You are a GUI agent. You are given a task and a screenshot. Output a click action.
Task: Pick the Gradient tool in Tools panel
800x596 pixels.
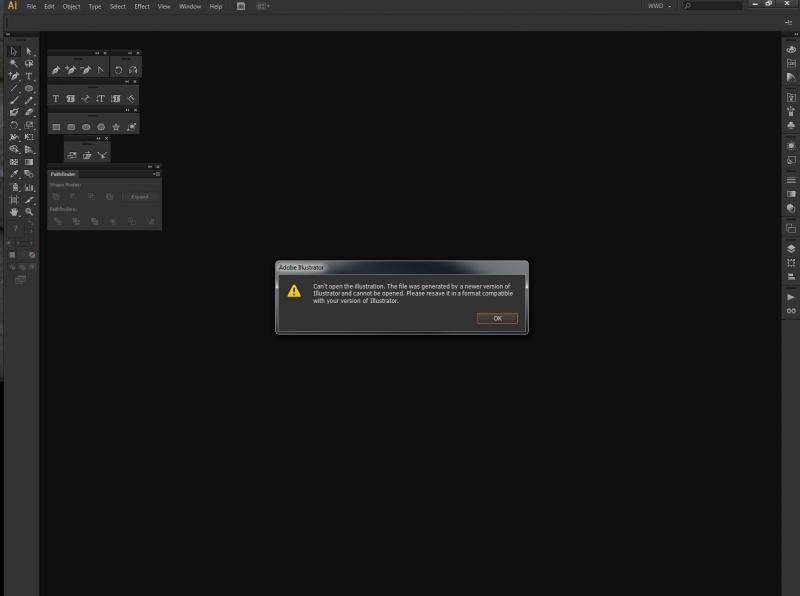point(29,162)
